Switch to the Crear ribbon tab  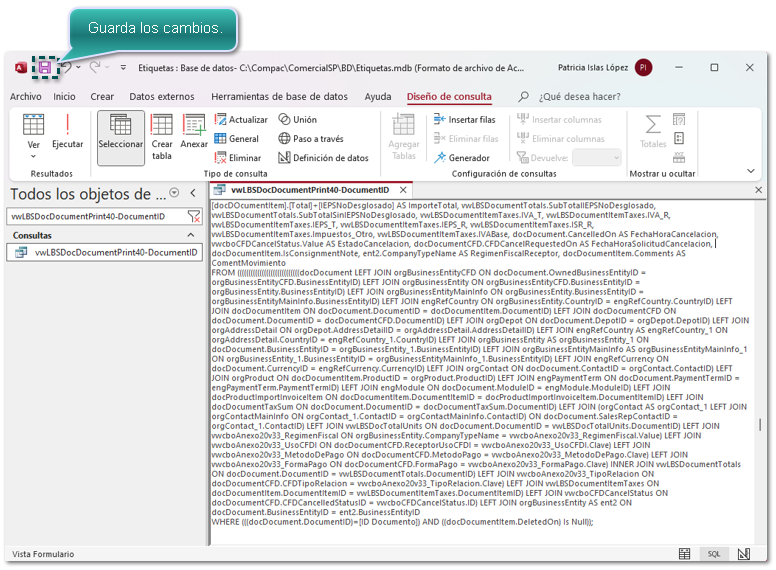coord(102,96)
